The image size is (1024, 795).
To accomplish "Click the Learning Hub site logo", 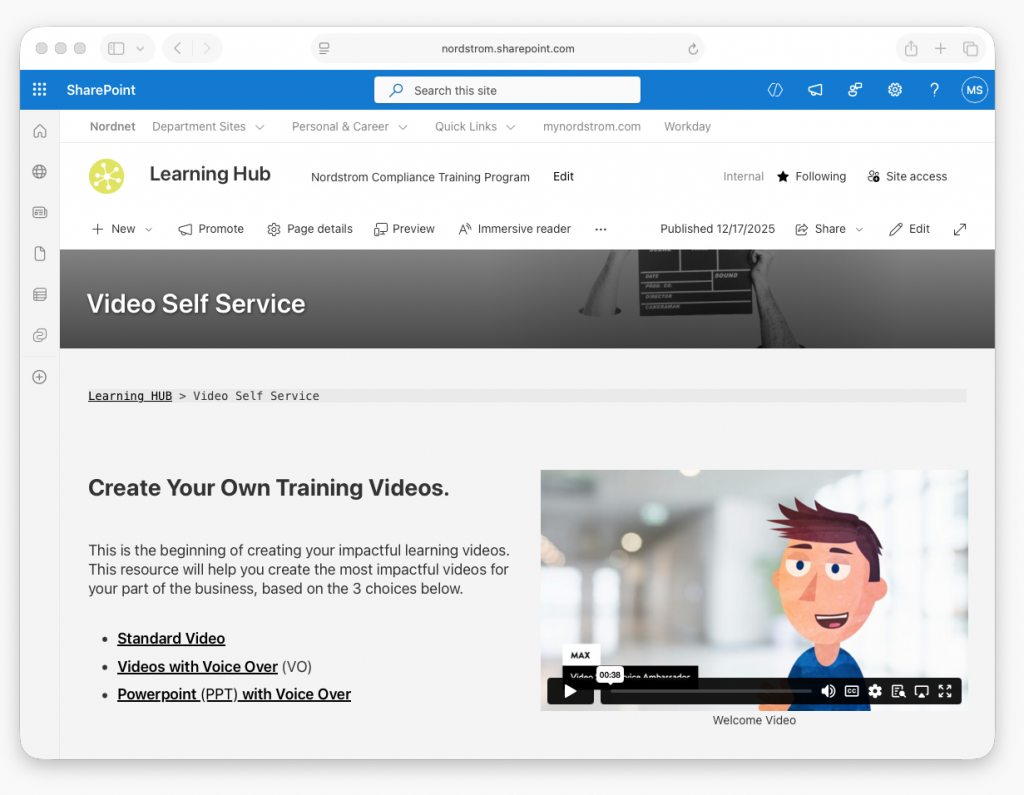I will tap(106, 176).
